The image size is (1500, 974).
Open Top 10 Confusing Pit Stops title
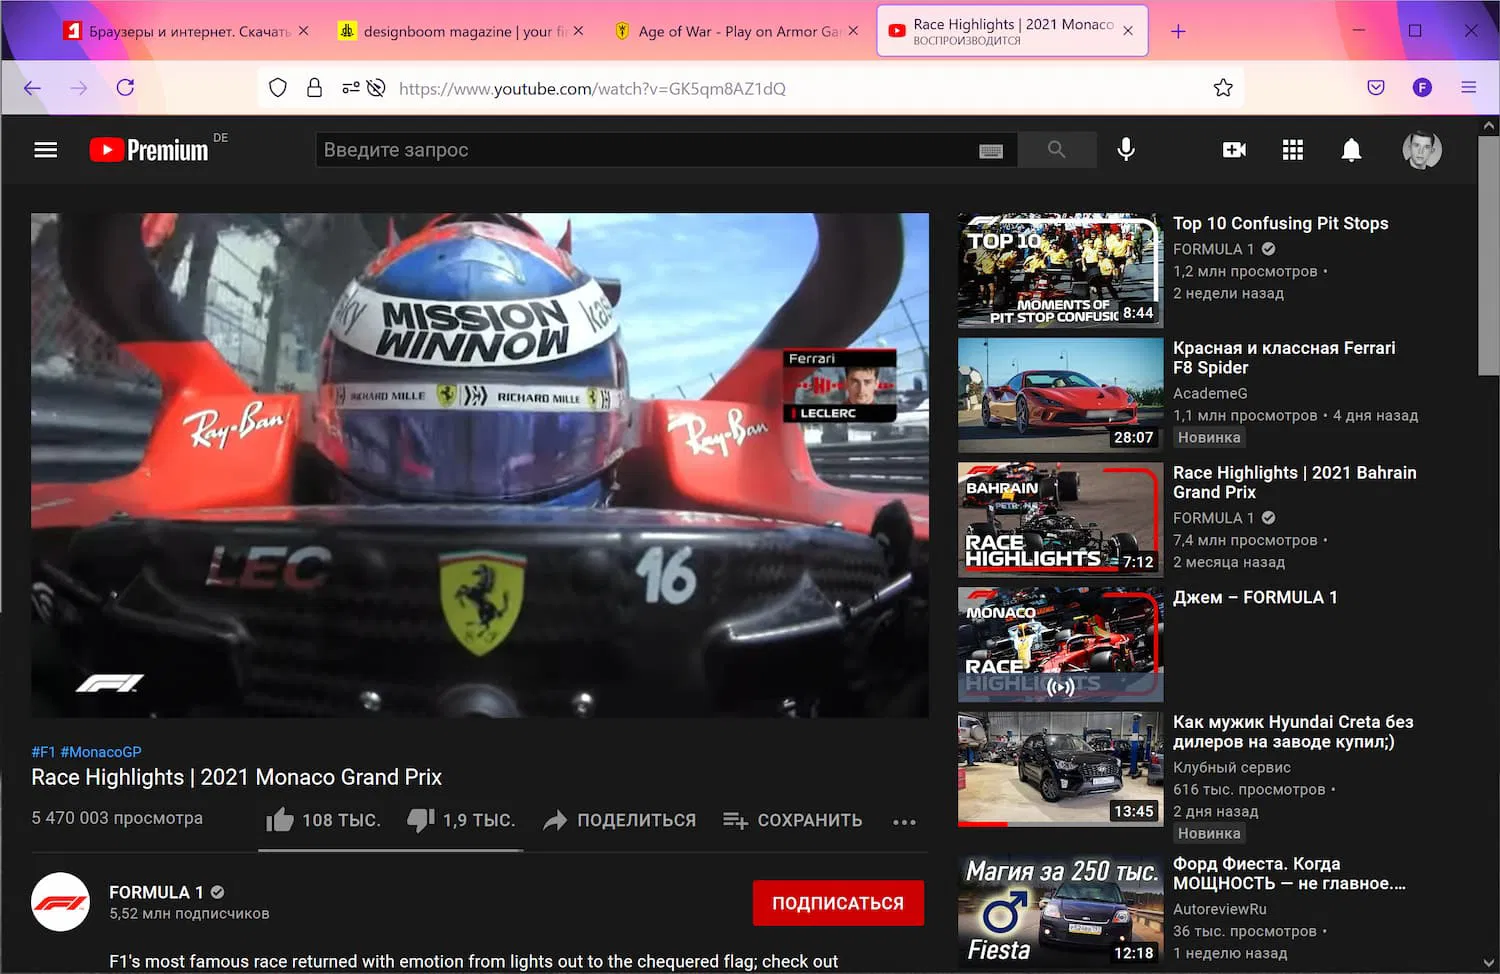tap(1281, 224)
